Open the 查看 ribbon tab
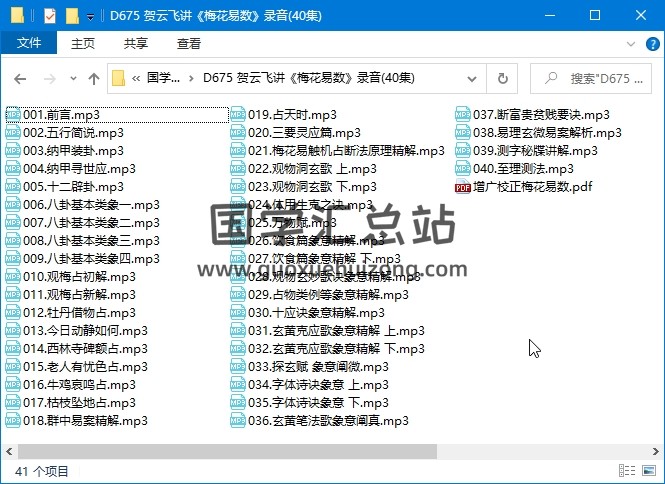The image size is (665, 484). pos(189,43)
